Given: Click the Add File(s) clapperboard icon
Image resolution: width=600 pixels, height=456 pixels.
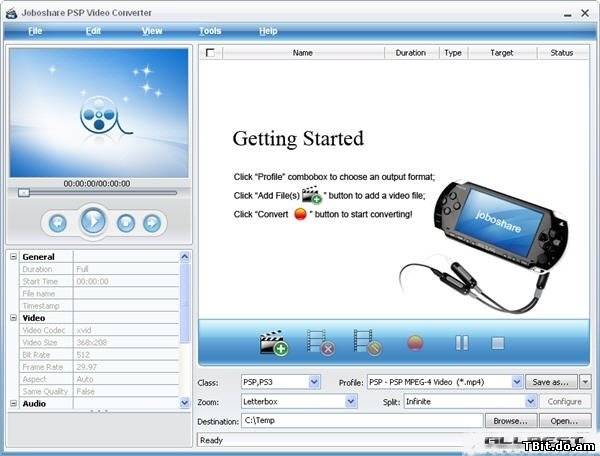Looking at the screenshot, I should point(274,342).
